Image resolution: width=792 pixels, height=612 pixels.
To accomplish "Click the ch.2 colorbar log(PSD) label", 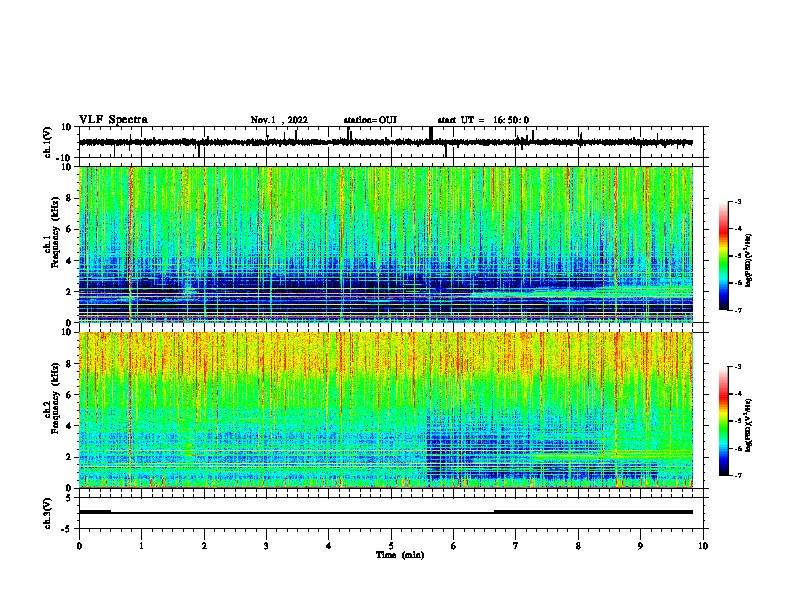I will pos(749,425).
